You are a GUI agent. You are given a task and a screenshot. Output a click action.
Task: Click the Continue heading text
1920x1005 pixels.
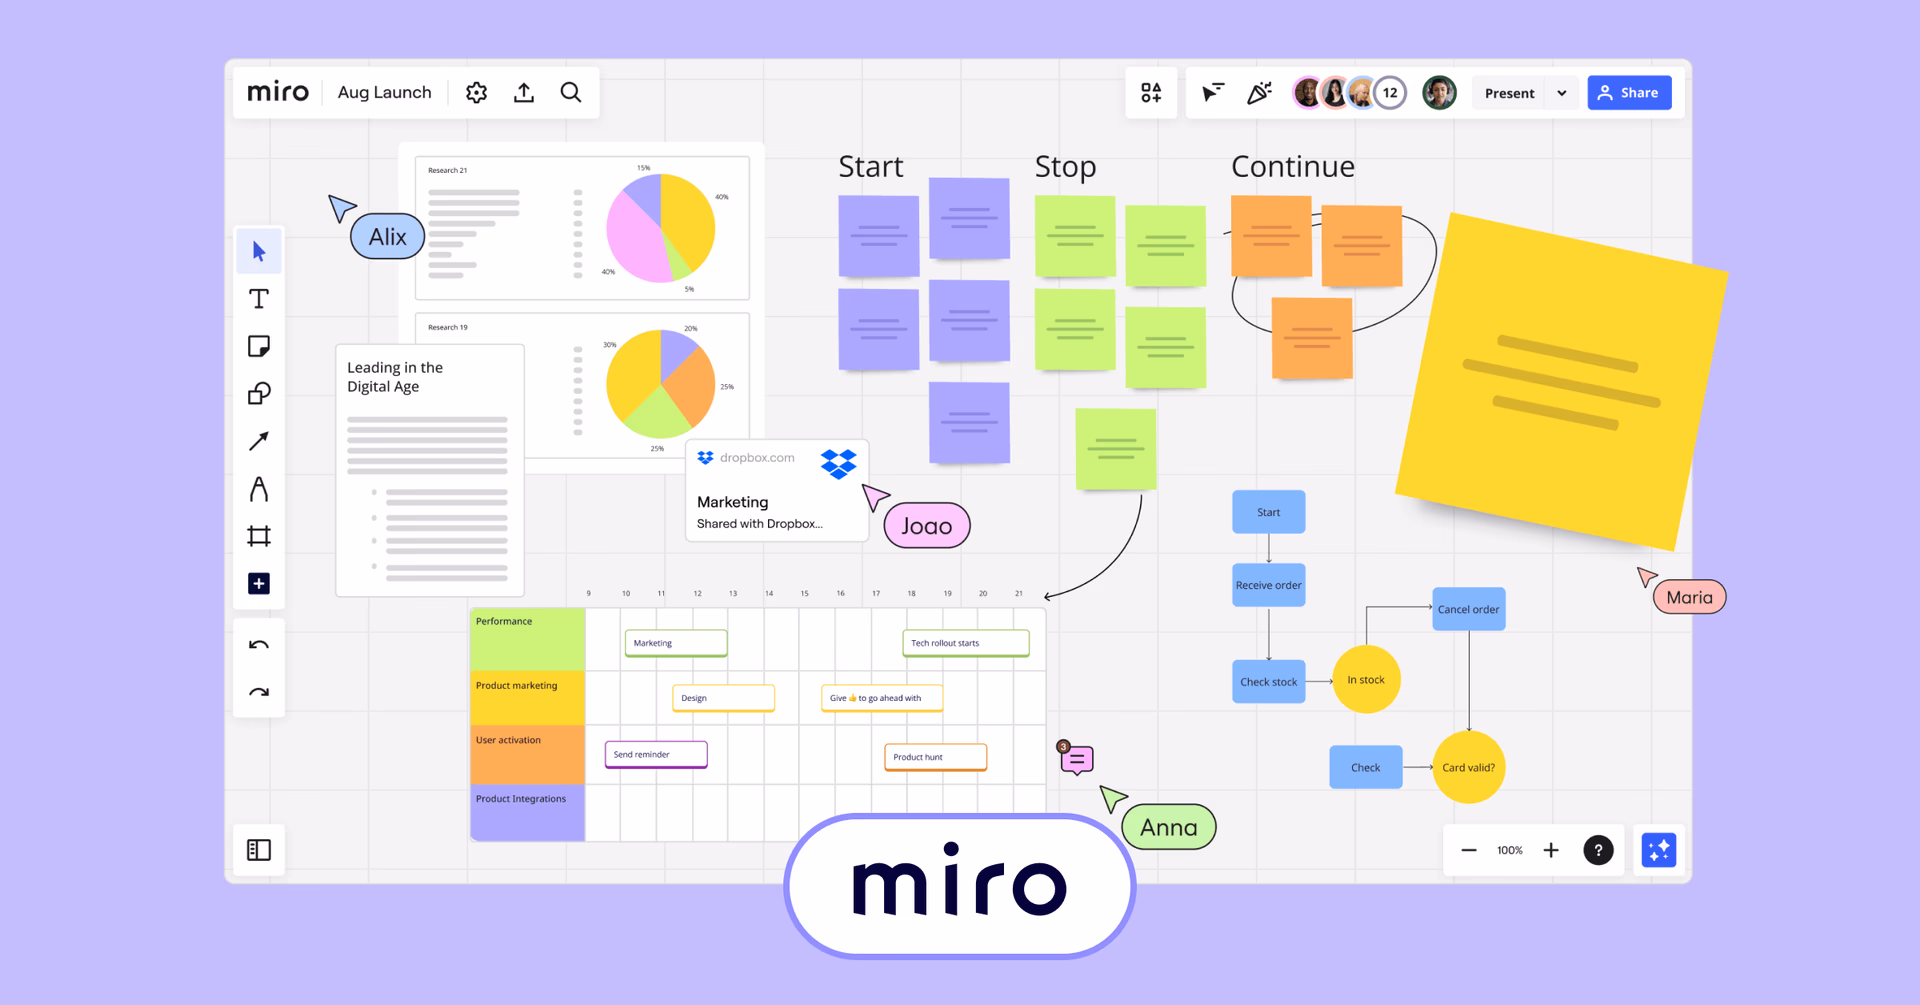tap(1292, 166)
